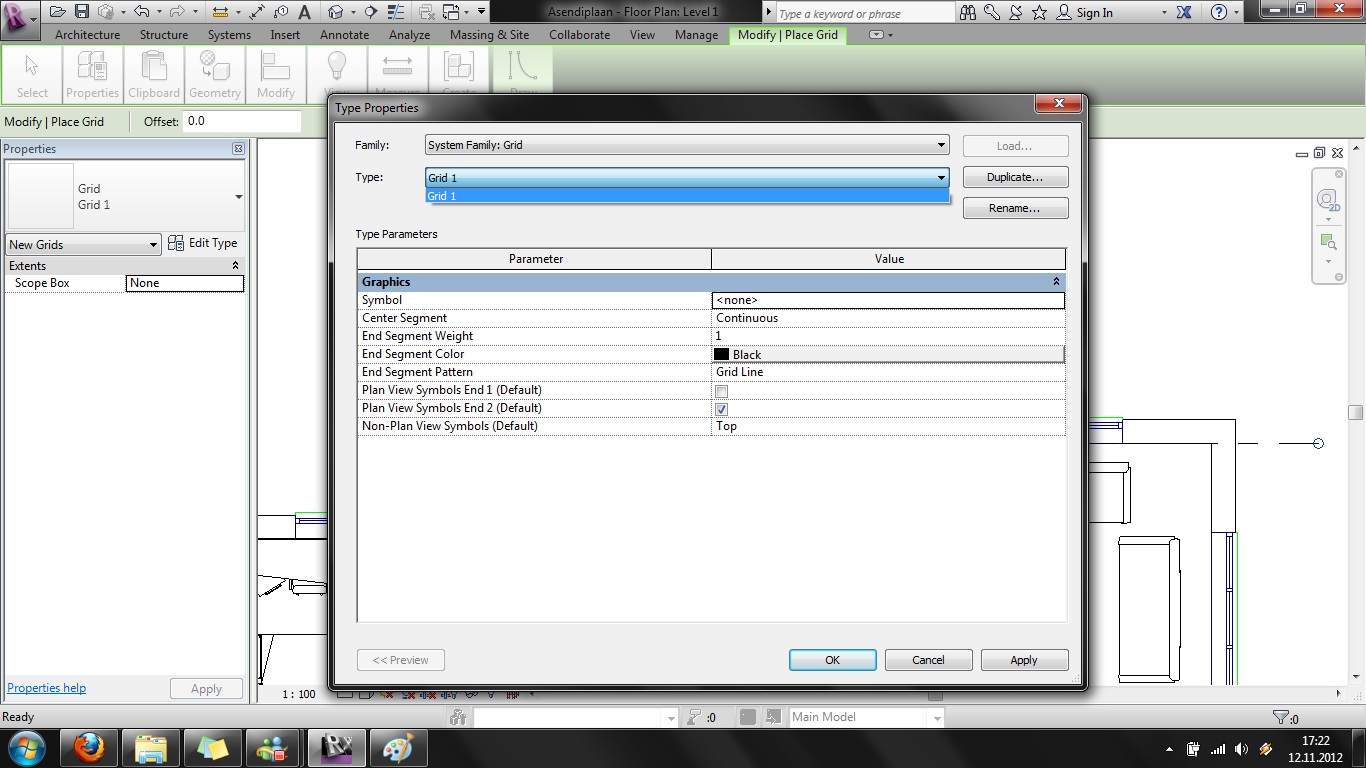Viewport: 1366px width, 768px height.
Task: Click the Cancel button in Type Properties
Action: pyautogui.click(x=928, y=660)
